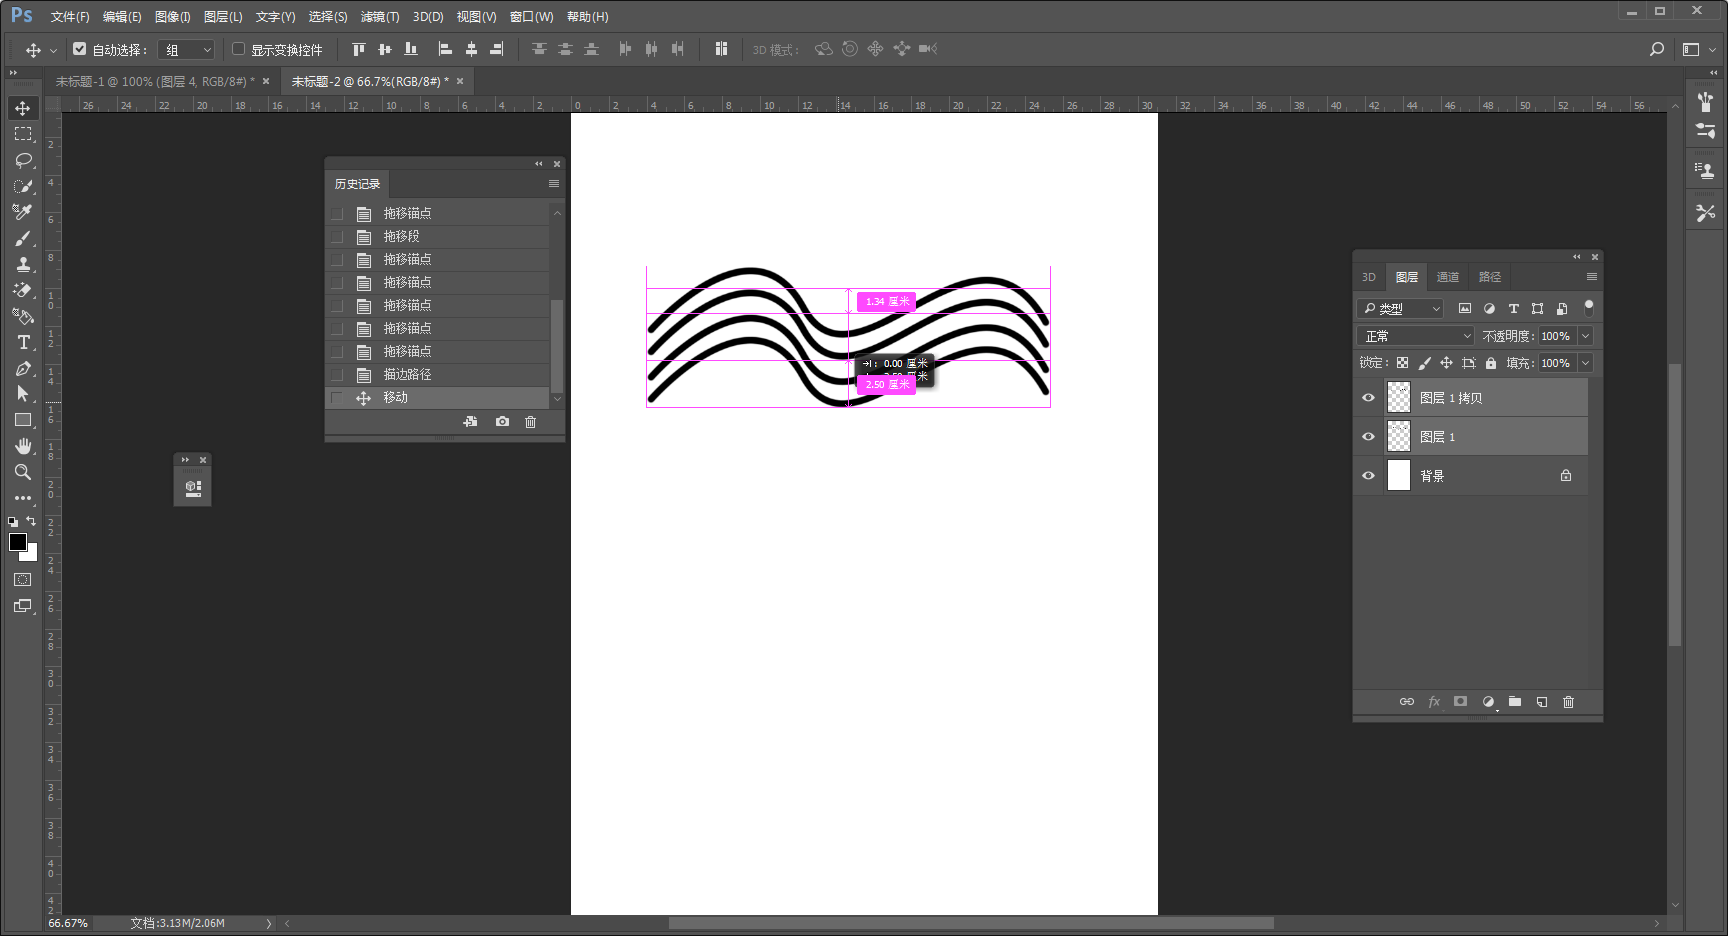Select the Move tool in the toolbox
Screen dimensions: 1728x936
pos(23,108)
